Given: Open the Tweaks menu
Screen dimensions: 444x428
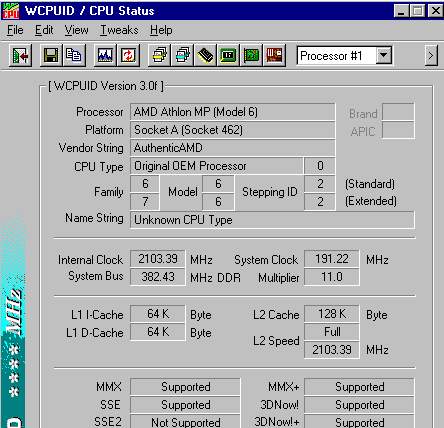Looking at the screenshot, I should (119, 30).
